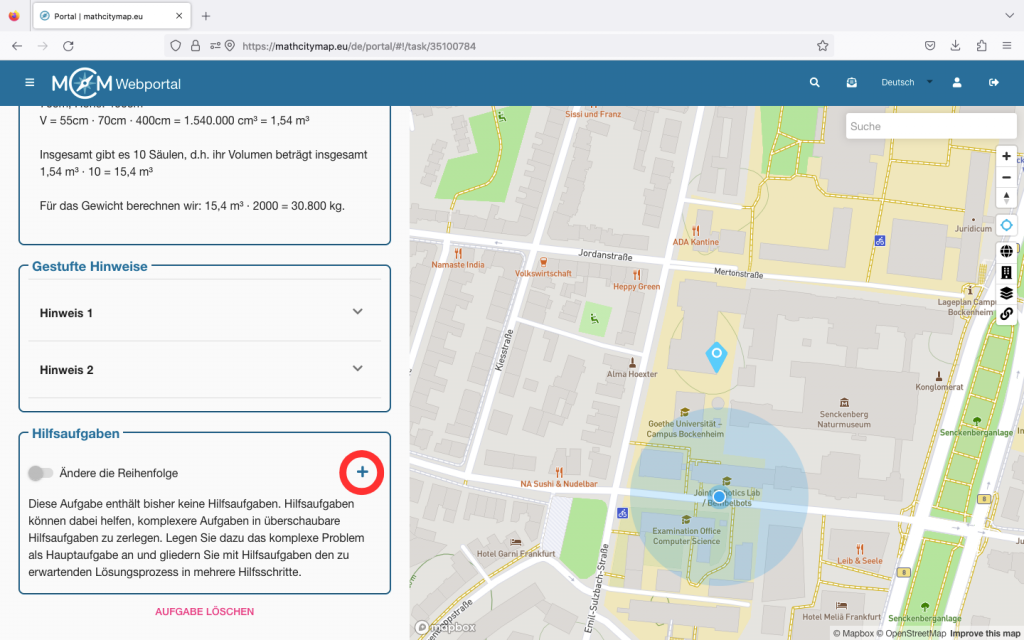Click the chain link icon on map

[1006, 314]
